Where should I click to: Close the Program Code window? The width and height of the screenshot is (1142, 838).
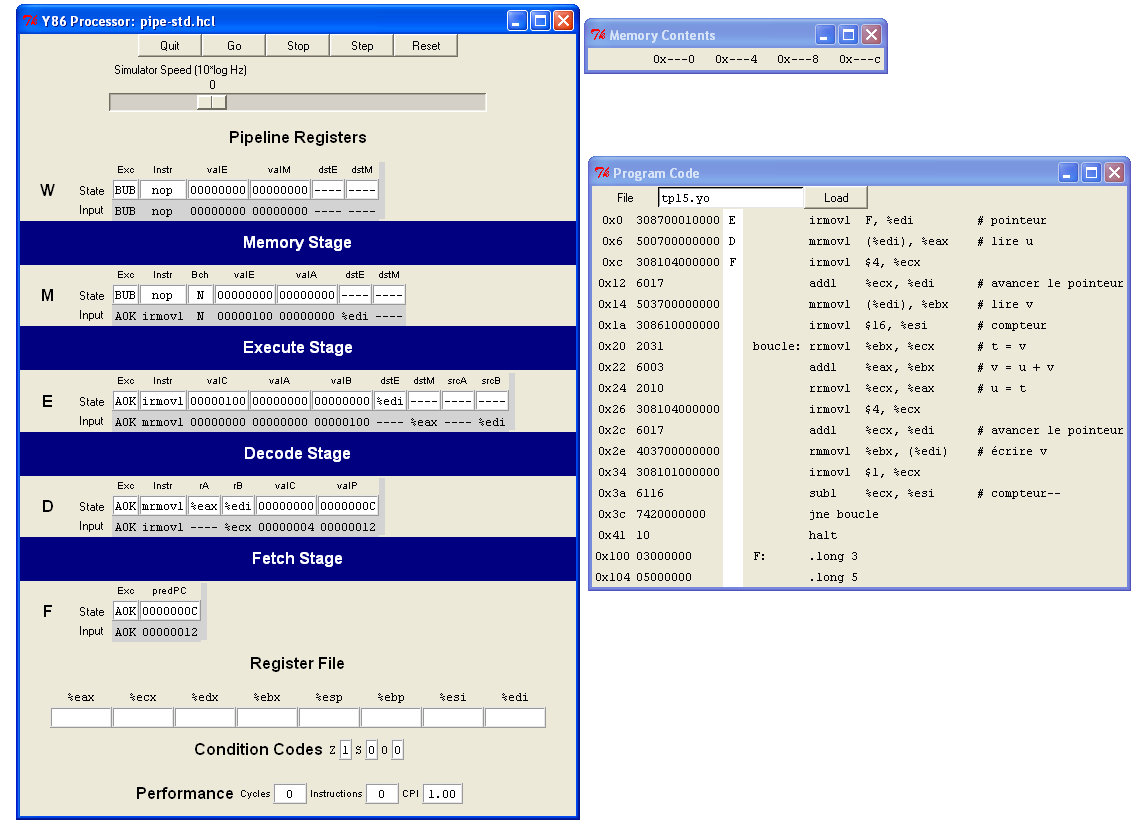pyautogui.click(x=1114, y=173)
